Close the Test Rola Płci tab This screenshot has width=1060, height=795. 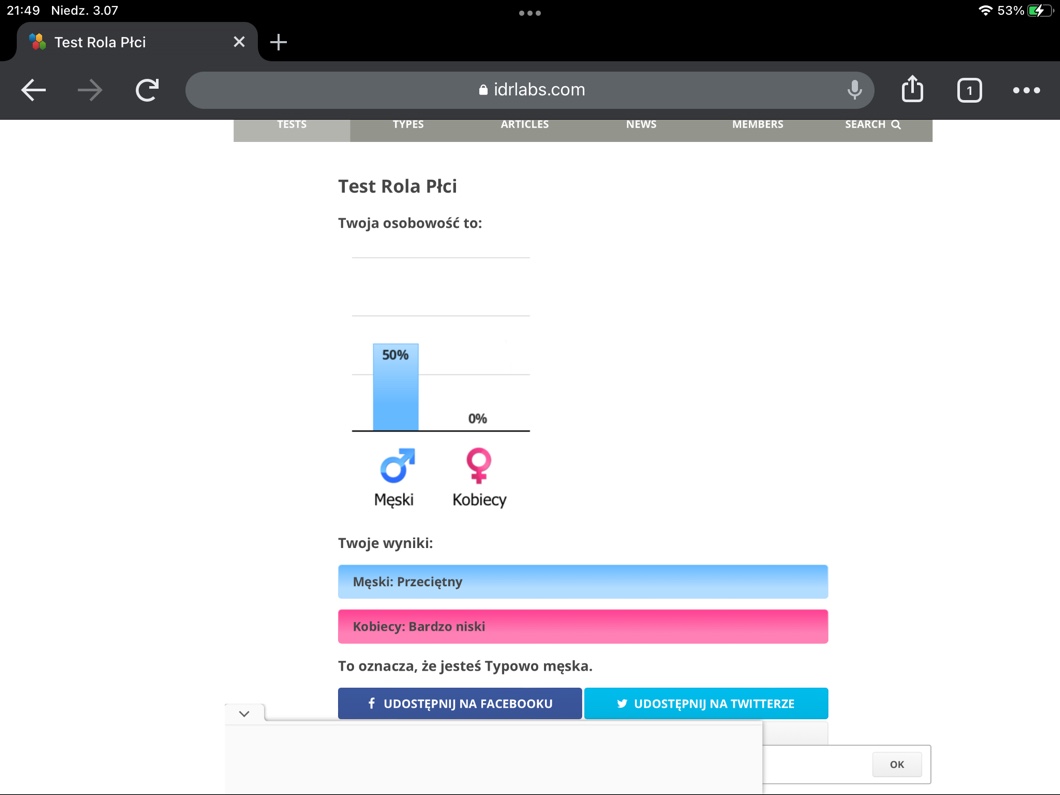point(239,42)
